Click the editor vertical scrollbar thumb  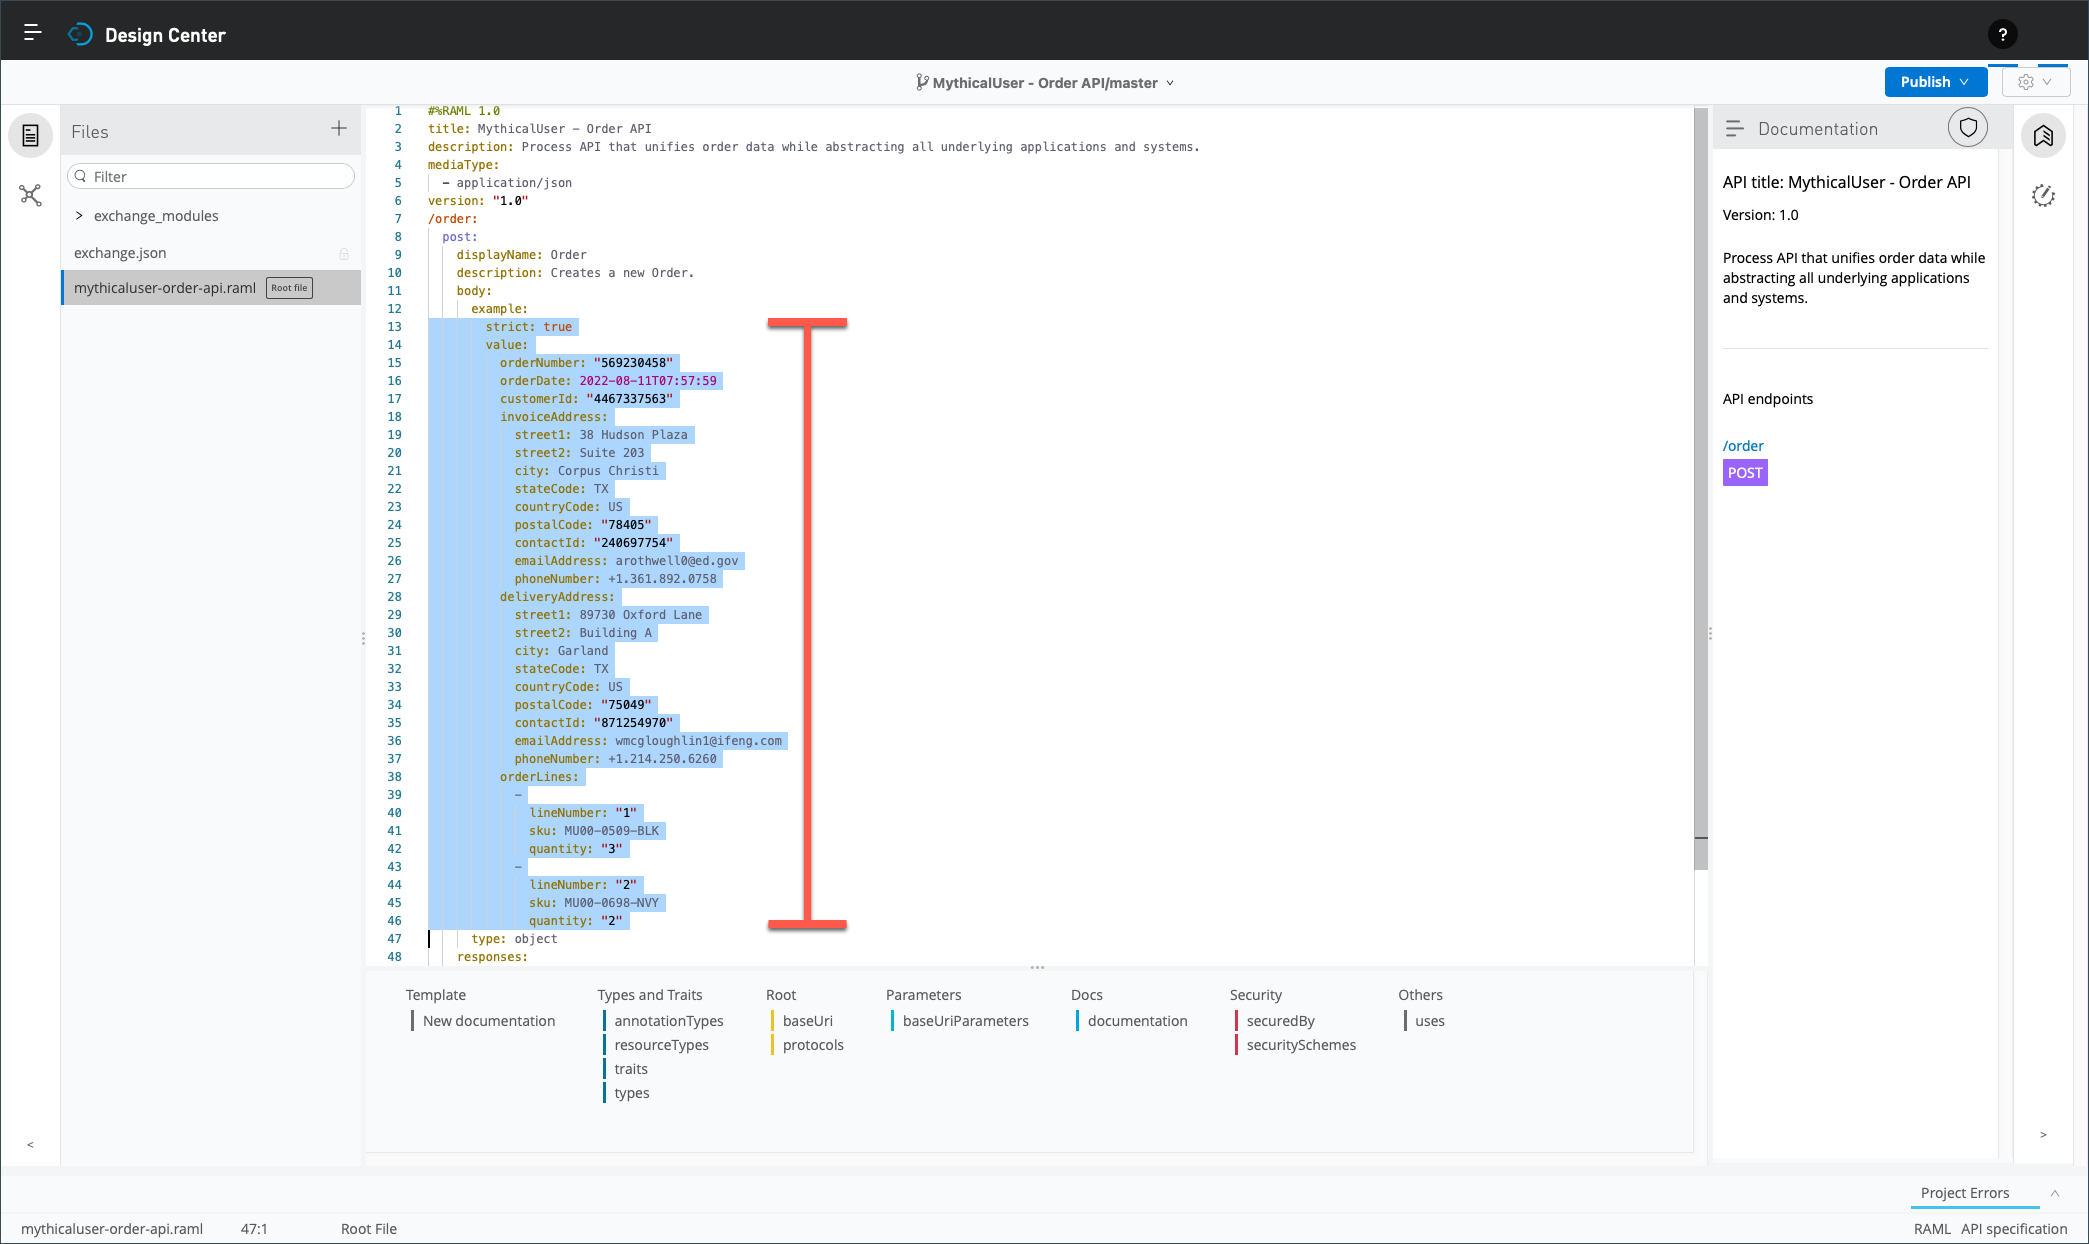click(x=1701, y=490)
